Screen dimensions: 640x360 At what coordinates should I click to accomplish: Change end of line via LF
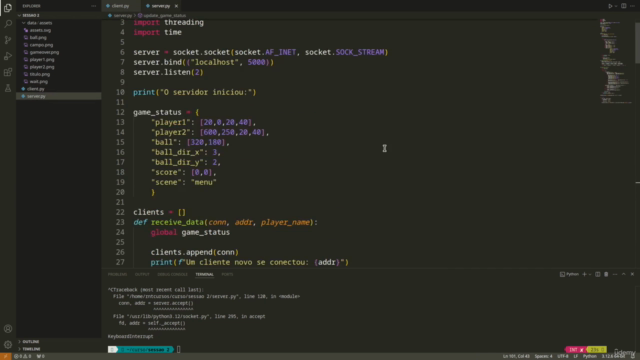[x=576, y=356]
